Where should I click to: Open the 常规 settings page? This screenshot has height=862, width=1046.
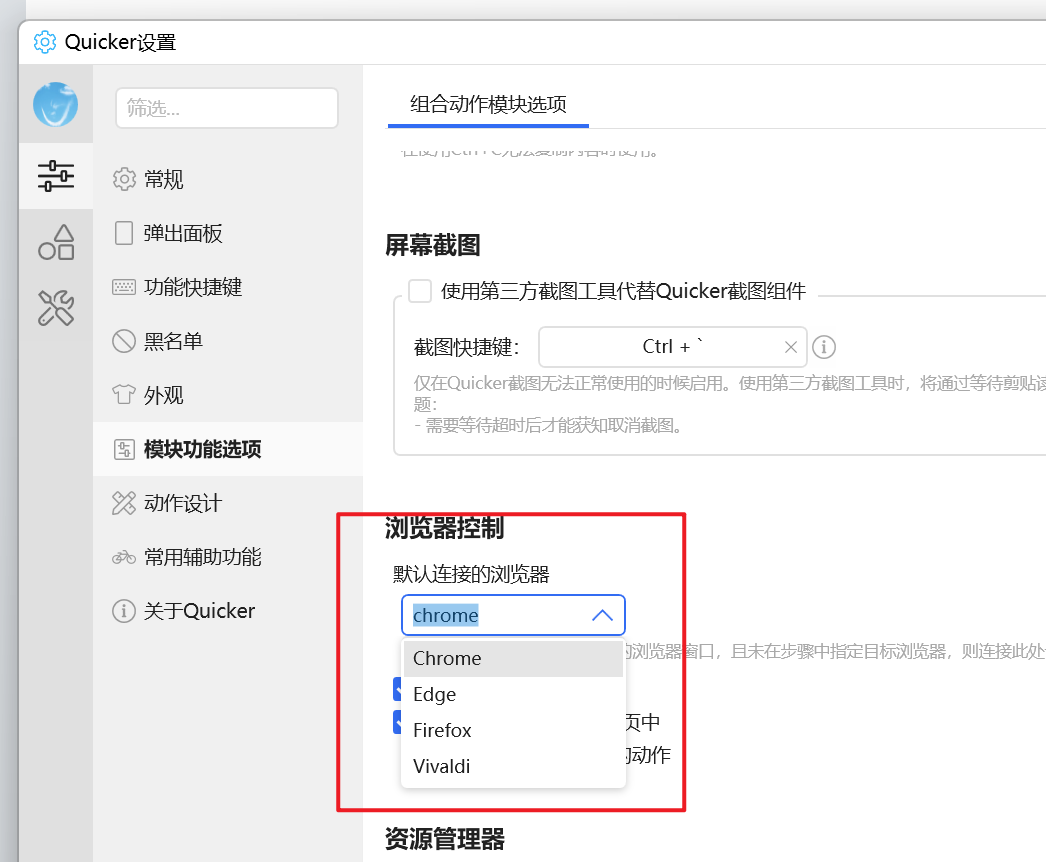(227, 179)
